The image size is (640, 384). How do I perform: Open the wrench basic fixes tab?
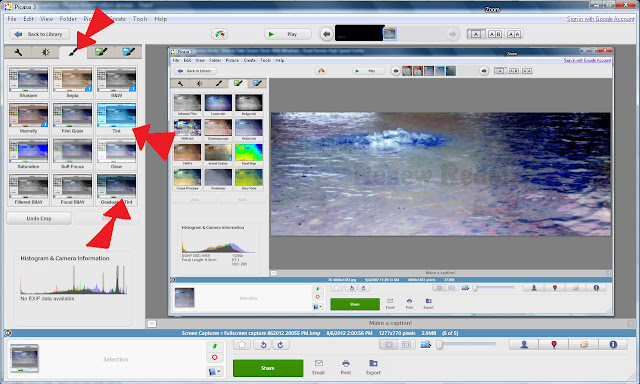point(18,52)
